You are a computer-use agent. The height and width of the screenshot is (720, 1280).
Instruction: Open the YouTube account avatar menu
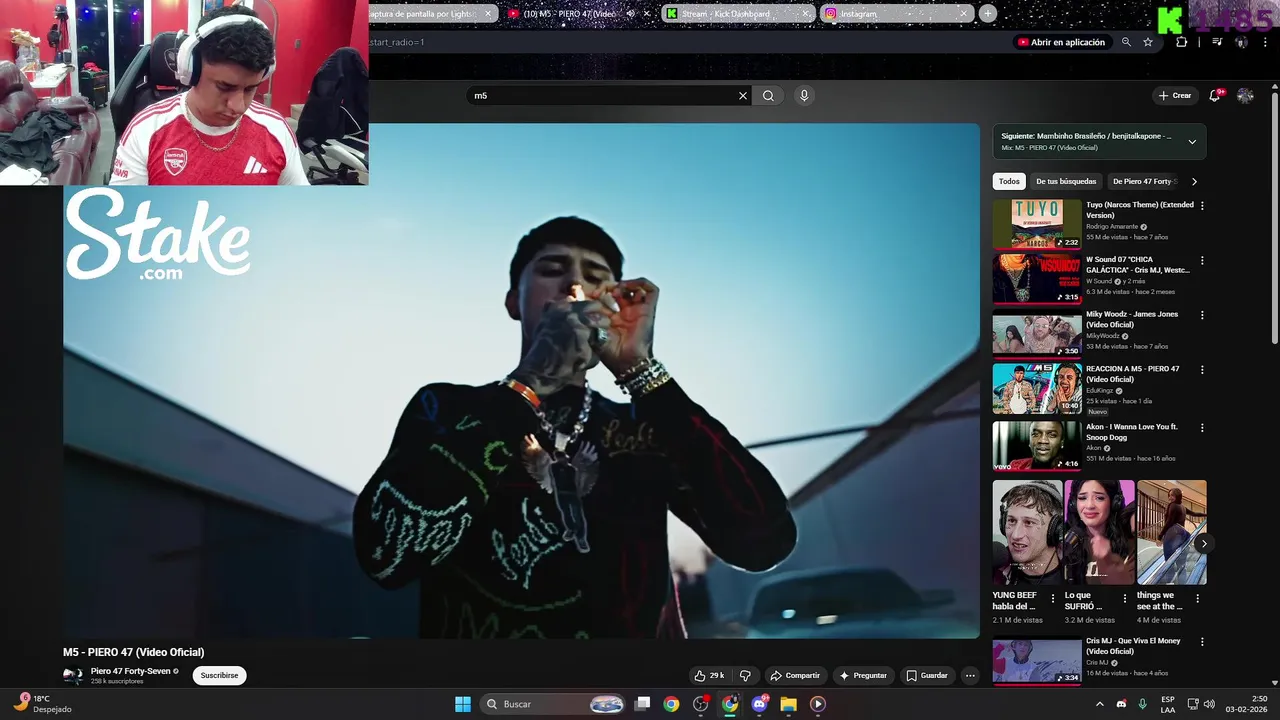(1245, 96)
